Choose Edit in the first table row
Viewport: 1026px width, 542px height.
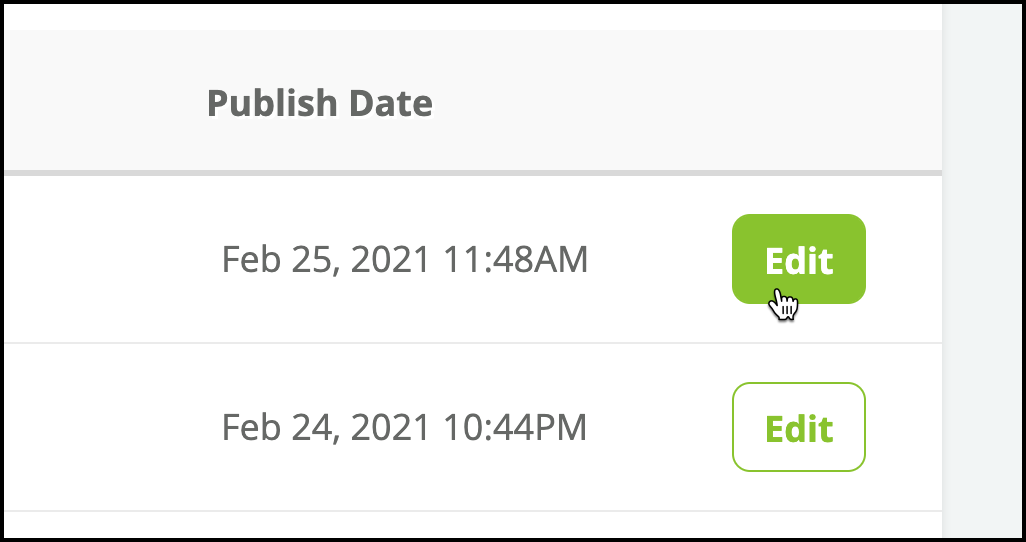(798, 259)
